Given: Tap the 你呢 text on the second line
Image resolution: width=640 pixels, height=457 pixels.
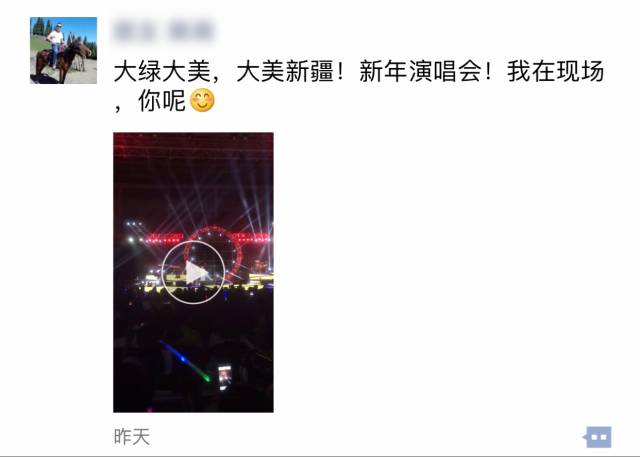Looking at the screenshot, I should 162,100.
